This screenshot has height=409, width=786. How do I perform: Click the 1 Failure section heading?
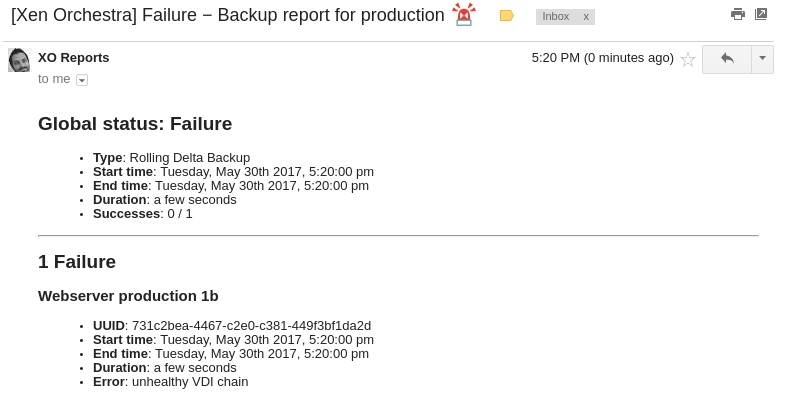(77, 262)
